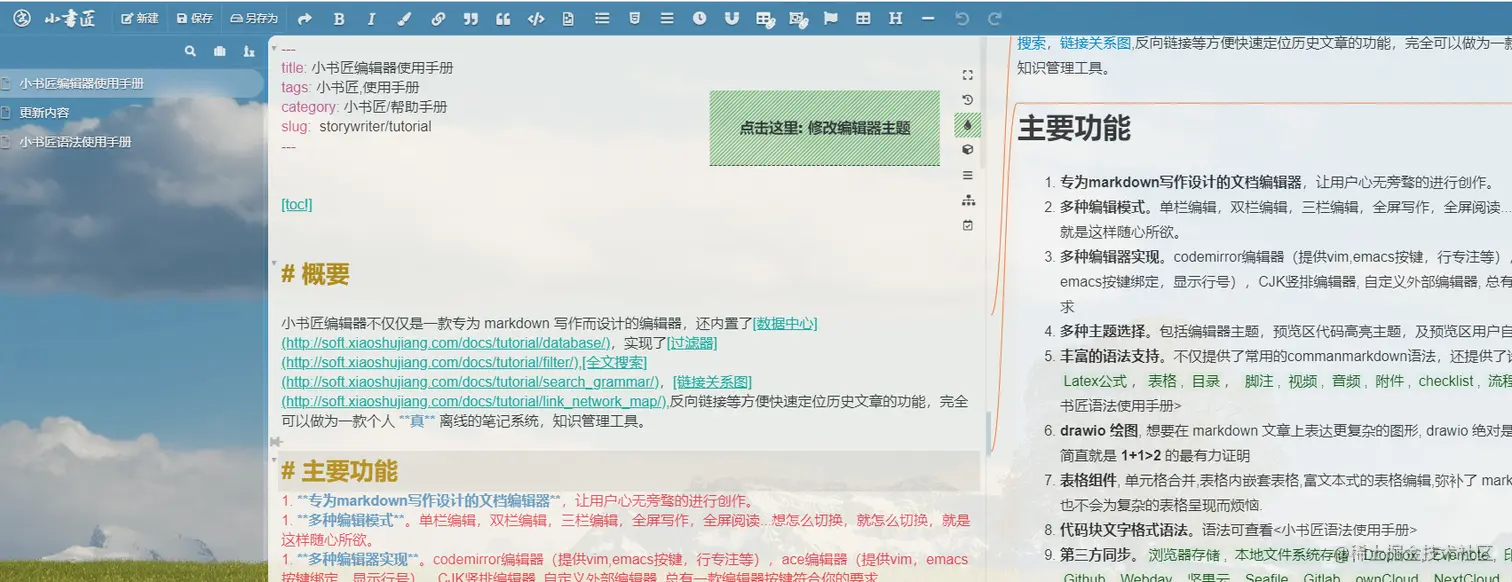Click the document file icon in toolbar

pos(569,19)
